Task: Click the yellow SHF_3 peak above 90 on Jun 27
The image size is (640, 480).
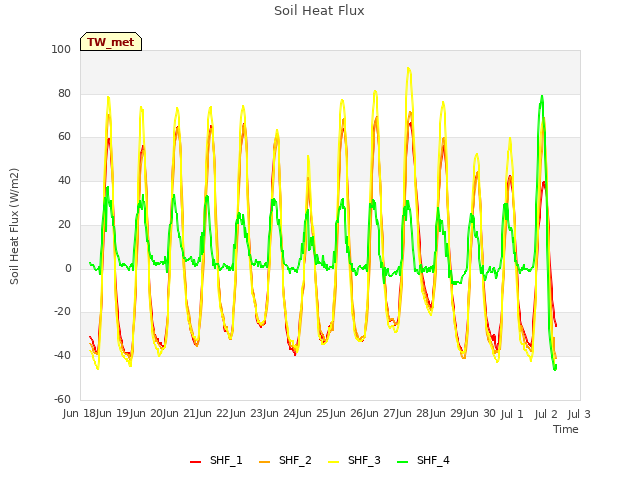Action: click(x=408, y=69)
